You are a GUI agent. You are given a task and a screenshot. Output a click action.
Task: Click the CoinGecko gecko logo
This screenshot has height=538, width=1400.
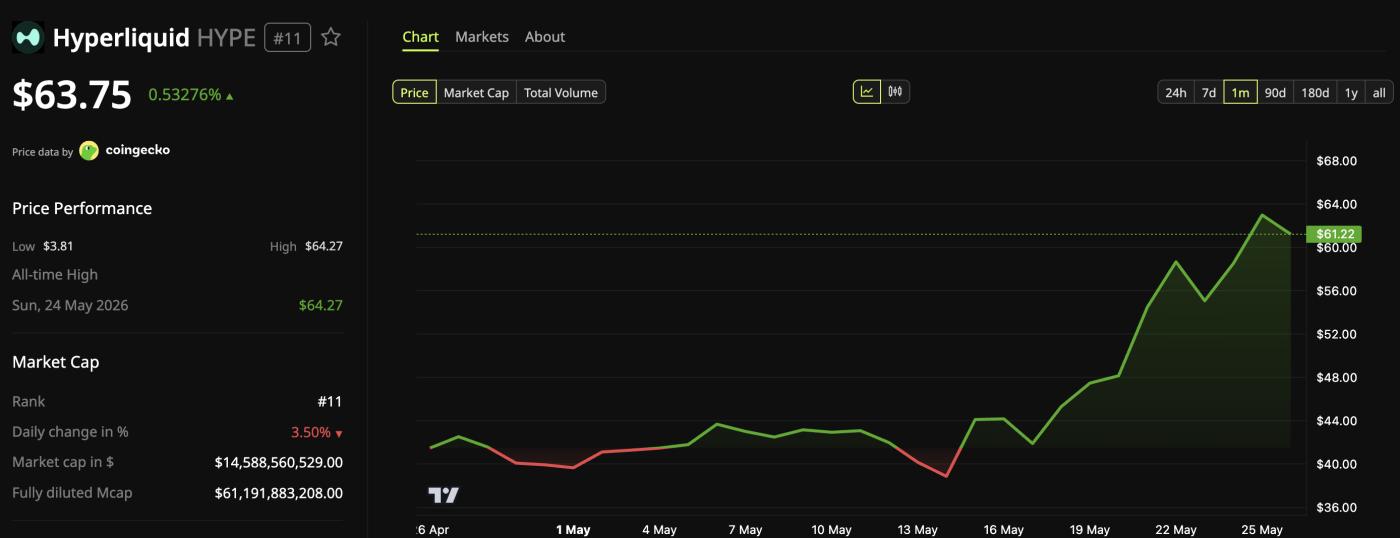click(x=89, y=150)
